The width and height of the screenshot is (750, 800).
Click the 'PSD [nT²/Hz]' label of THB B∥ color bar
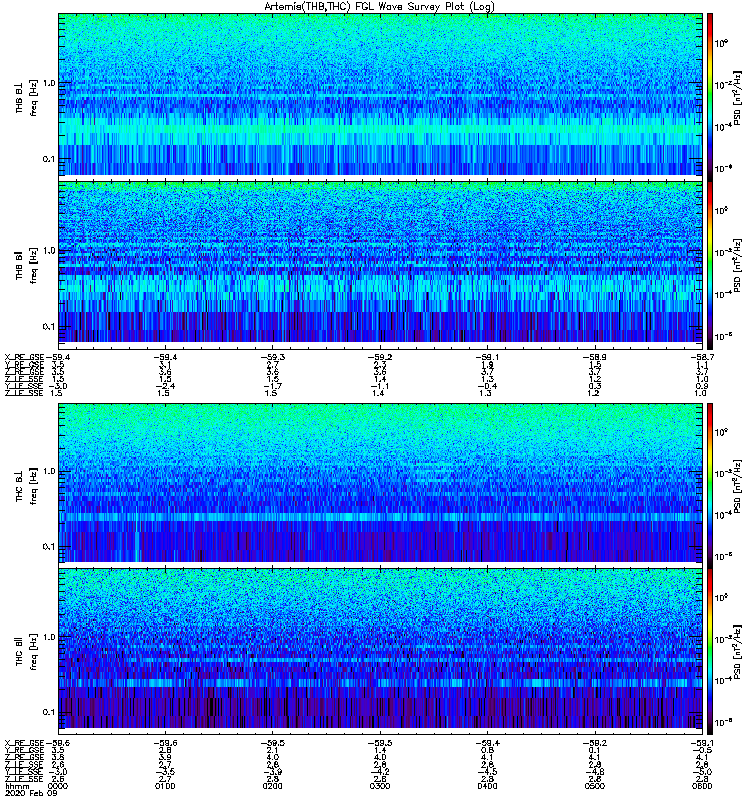(x=738, y=265)
